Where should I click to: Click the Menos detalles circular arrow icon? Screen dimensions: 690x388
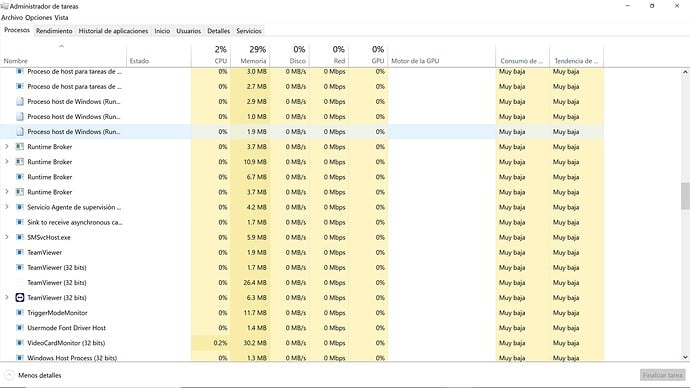click(x=9, y=375)
